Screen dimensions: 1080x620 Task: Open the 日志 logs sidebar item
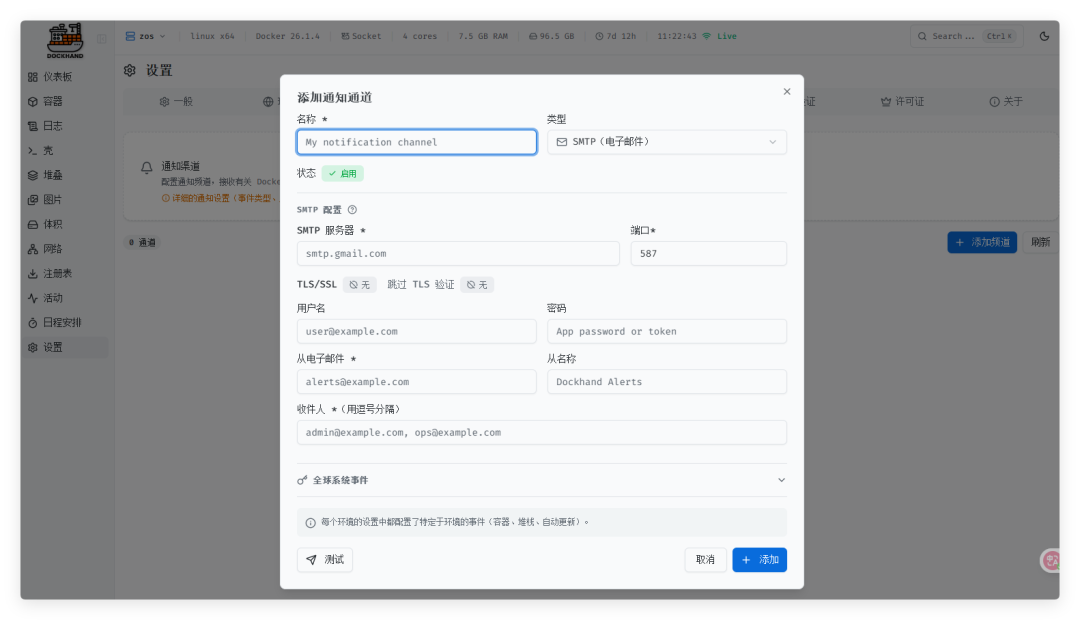[65, 126]
